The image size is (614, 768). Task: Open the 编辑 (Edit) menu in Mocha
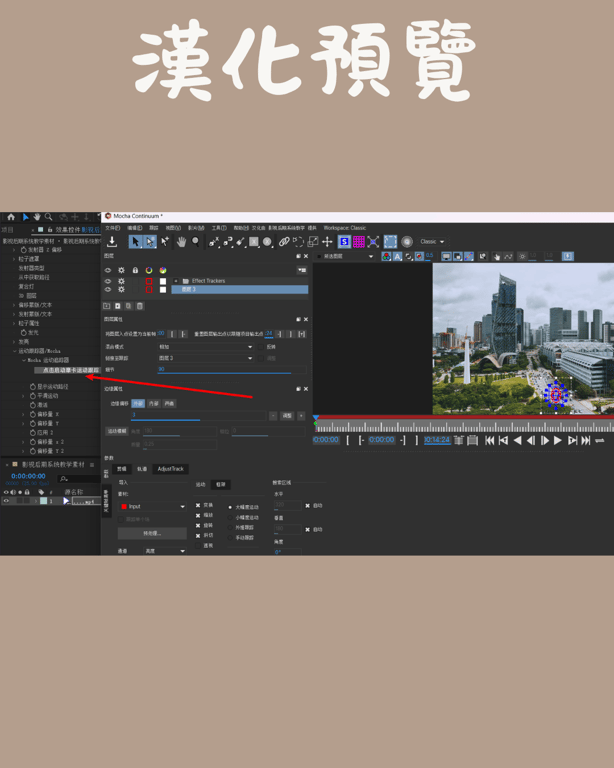click(135, 228)
